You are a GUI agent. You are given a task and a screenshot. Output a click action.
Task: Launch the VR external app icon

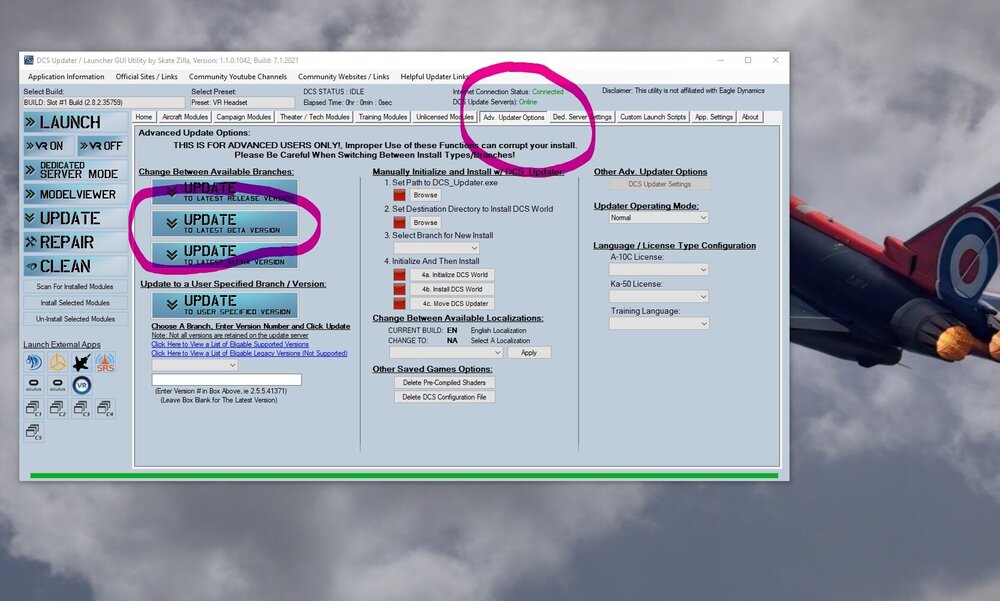coord(82,385)
